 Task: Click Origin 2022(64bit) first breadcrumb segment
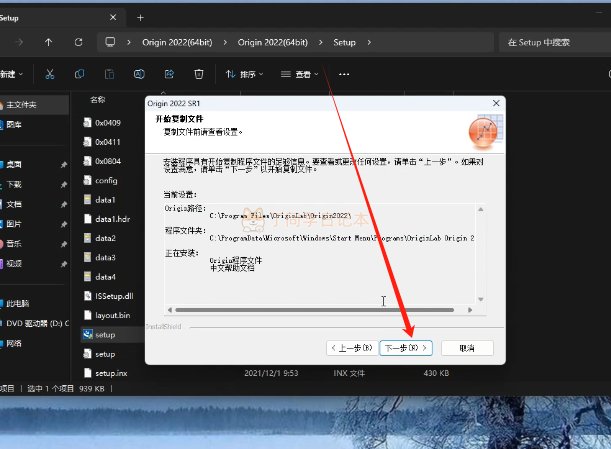point(176,42)
